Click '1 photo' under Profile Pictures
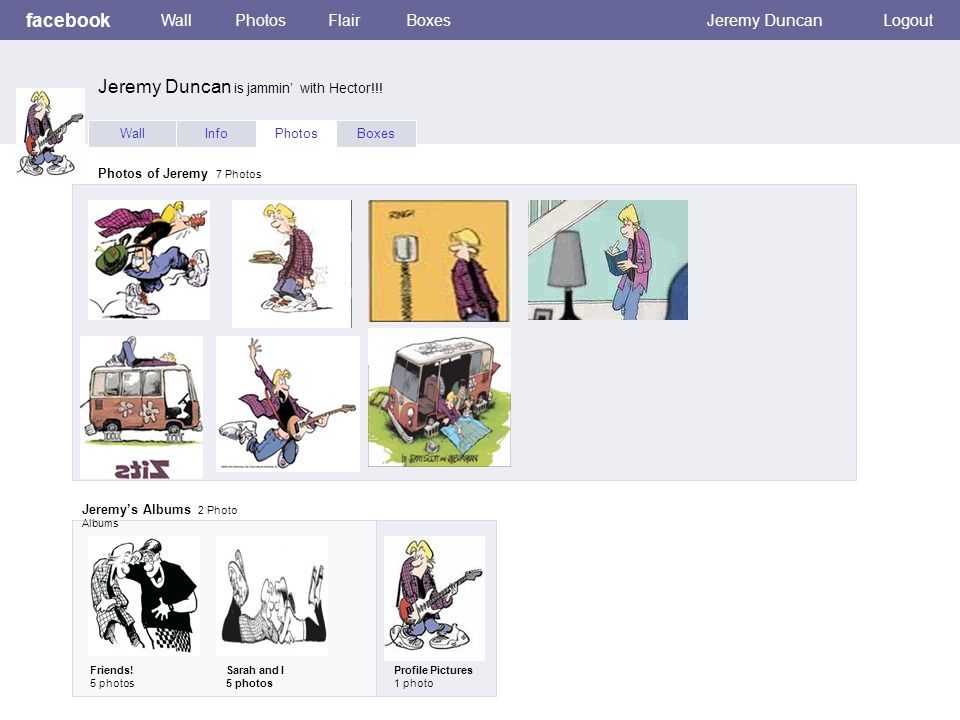 (x=414, y=683)
